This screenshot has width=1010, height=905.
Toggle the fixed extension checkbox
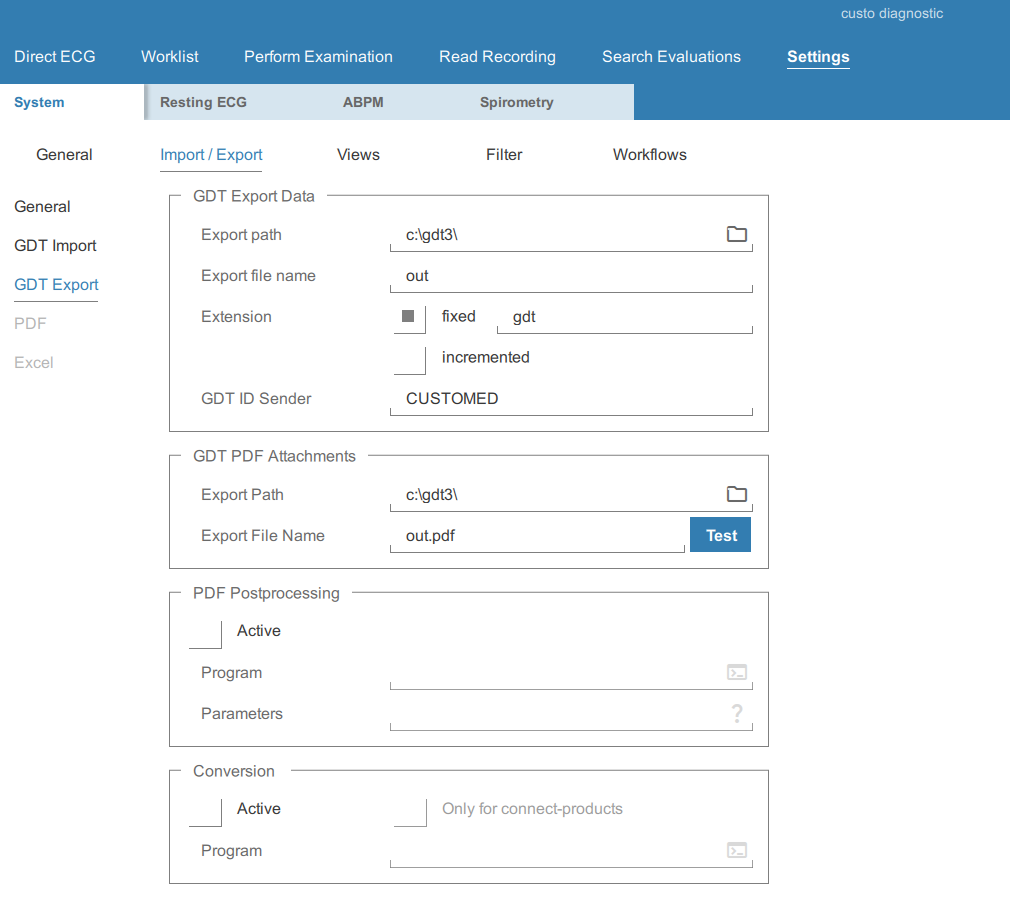tap(409, 317)
